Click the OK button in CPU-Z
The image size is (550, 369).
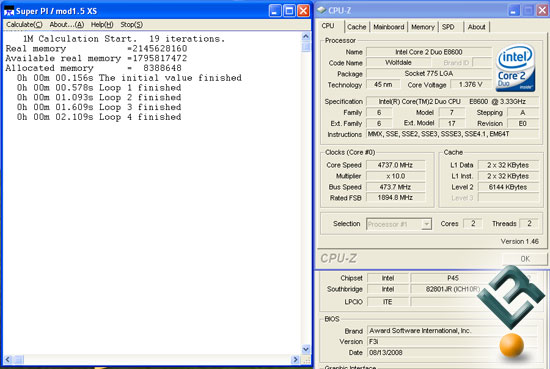(x=525, y=259)
